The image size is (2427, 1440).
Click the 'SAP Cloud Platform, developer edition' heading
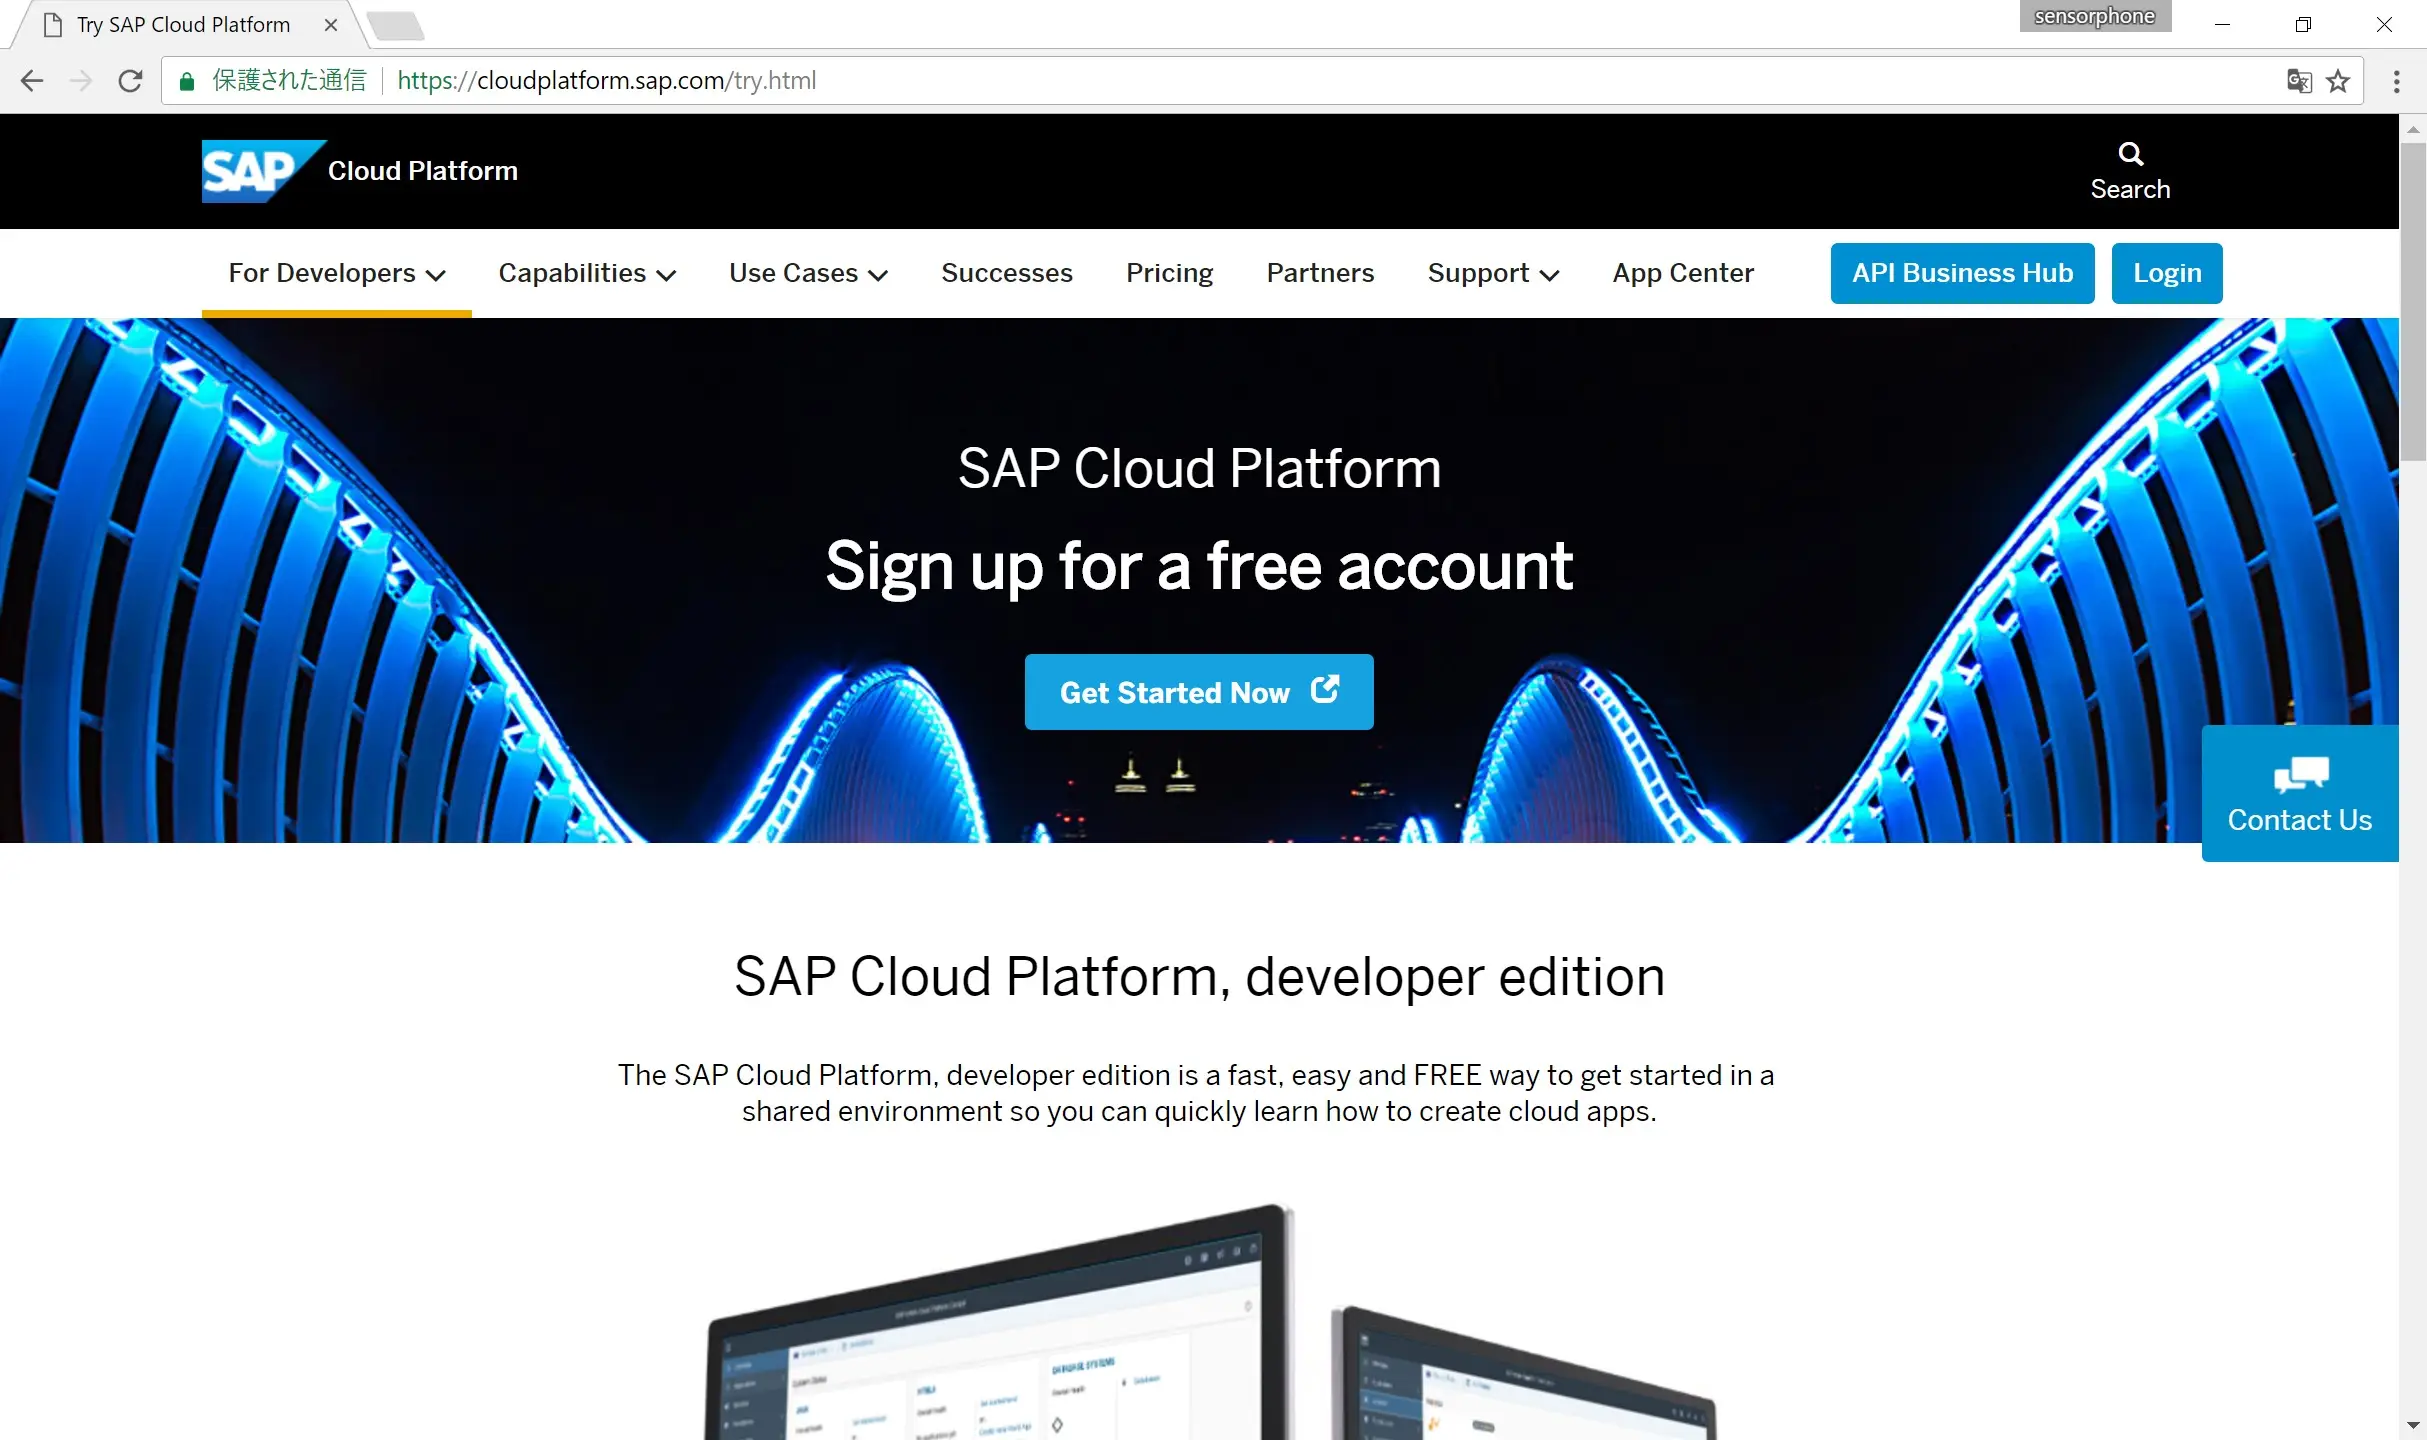point(1199,977)
